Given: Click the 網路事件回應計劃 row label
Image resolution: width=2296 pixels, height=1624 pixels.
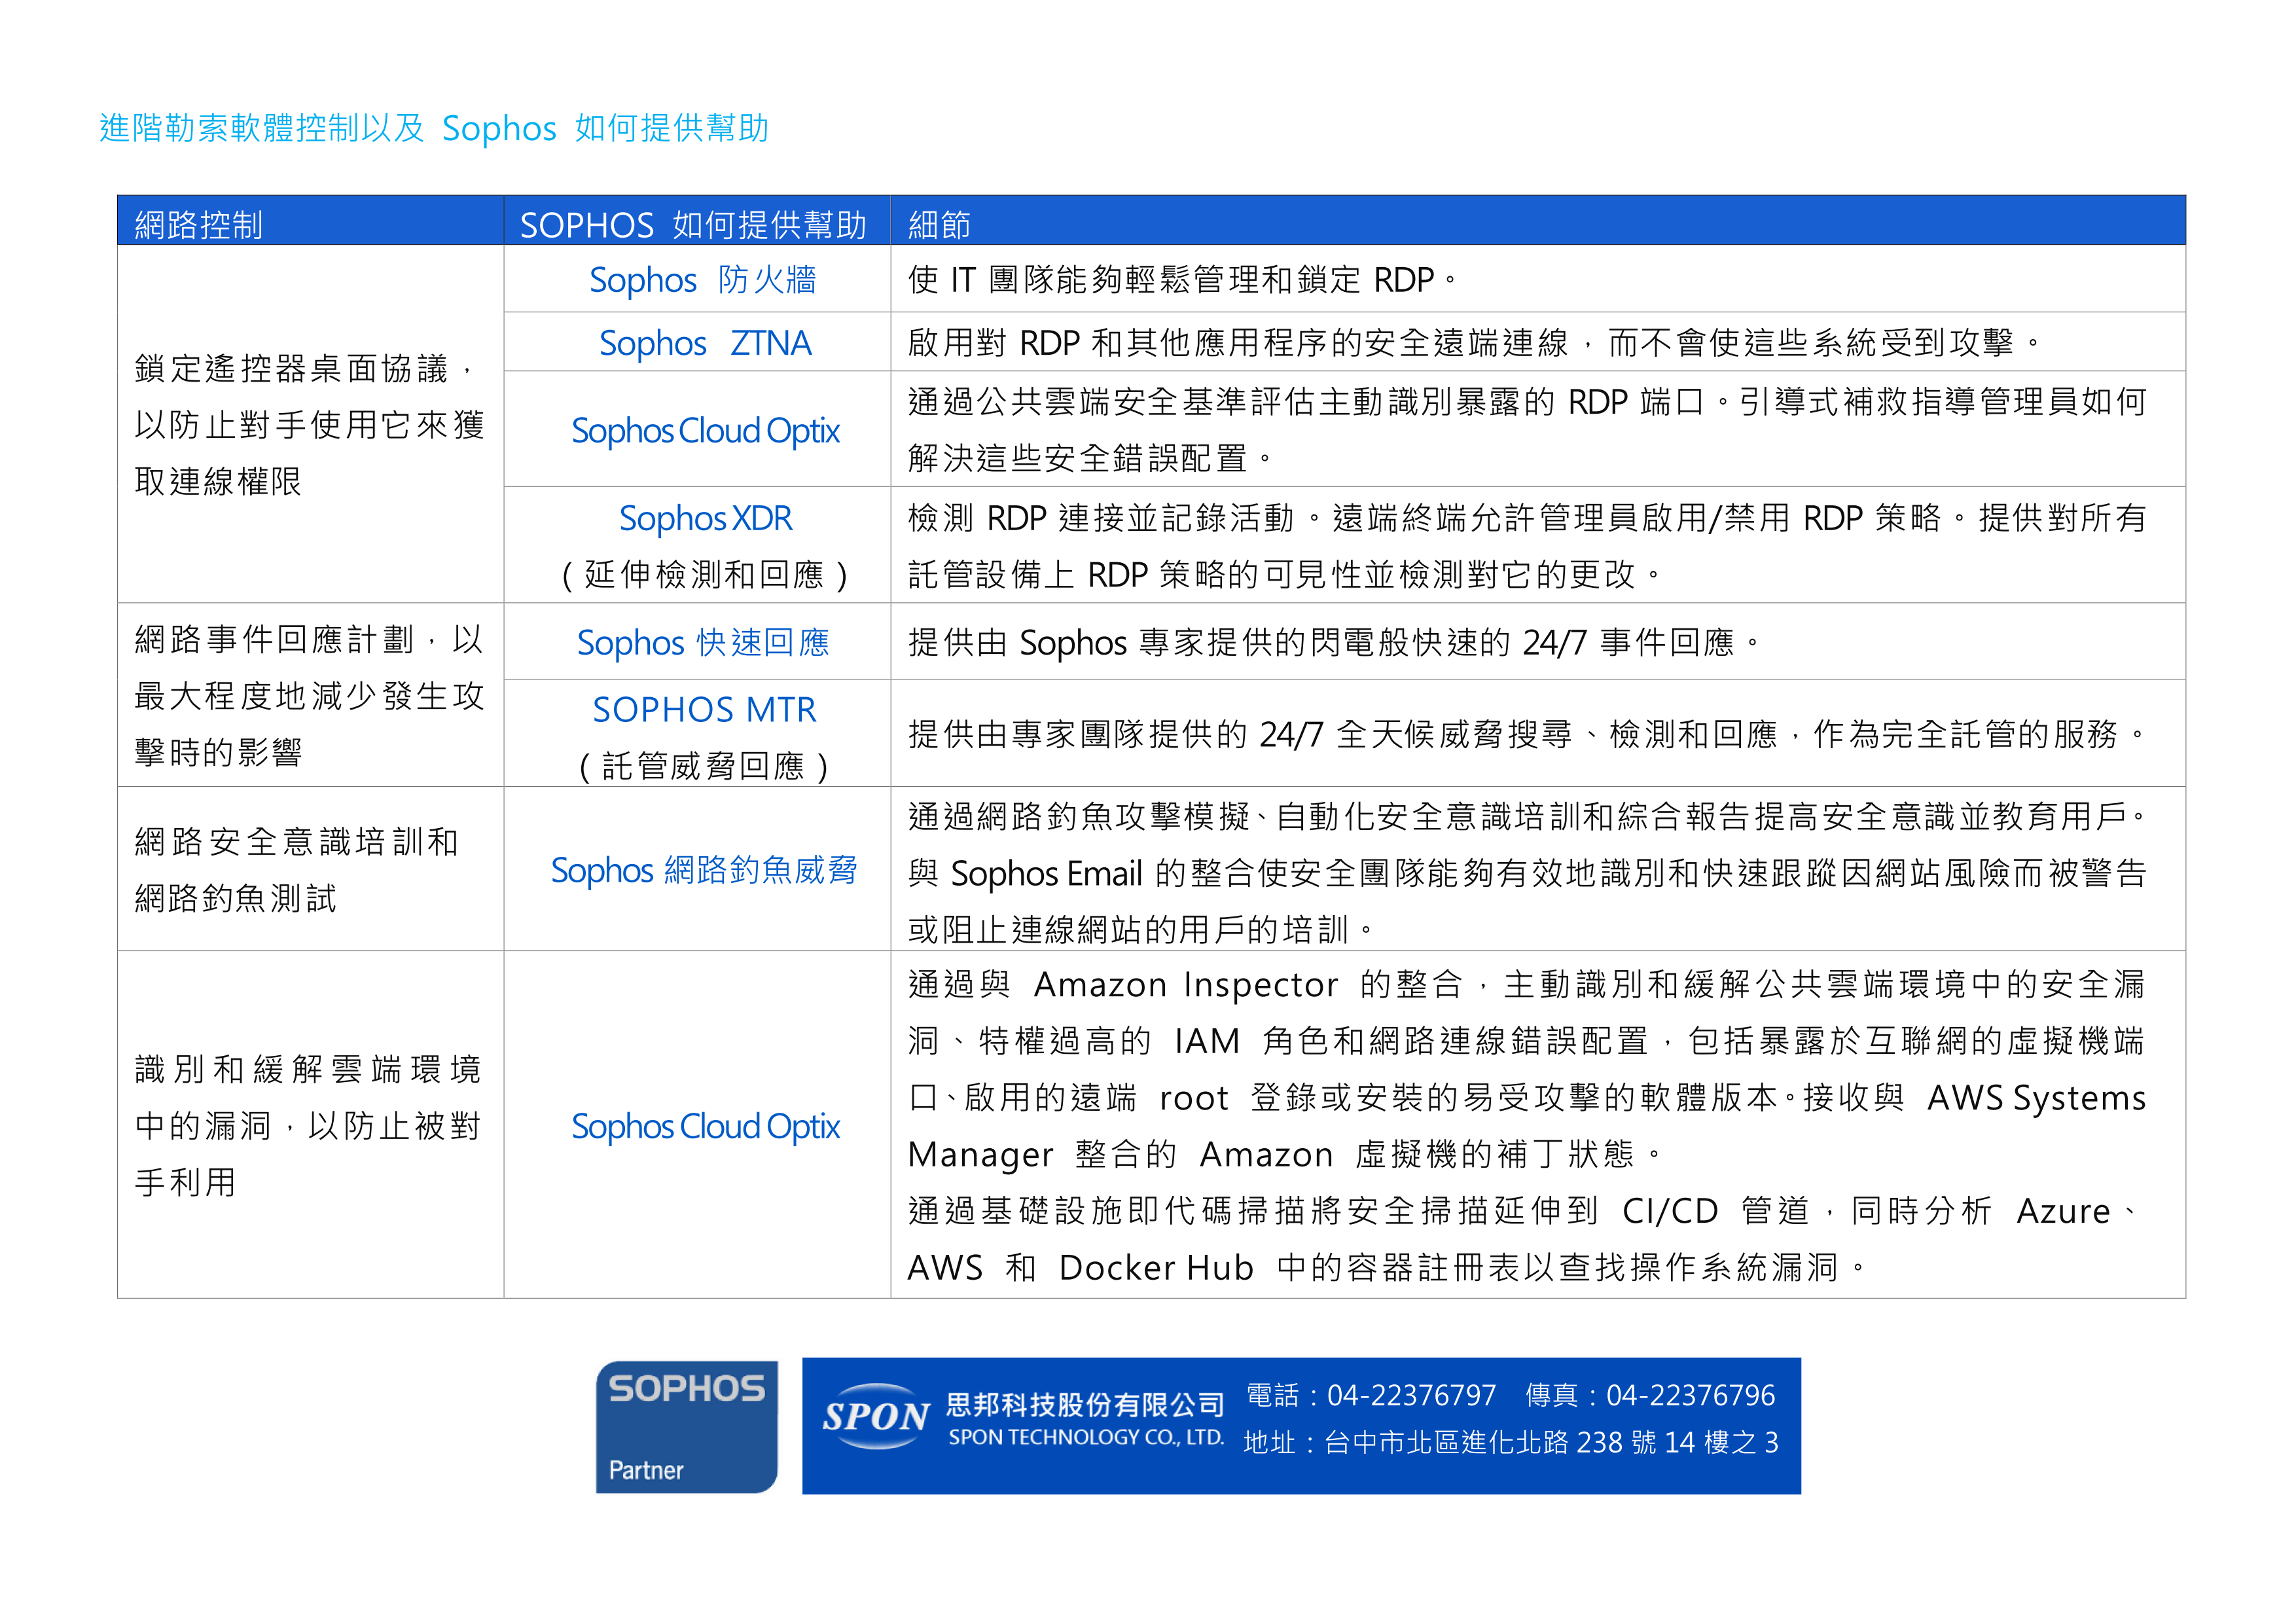Looking at the screenshot, I should pyautogui.click(x=309, y=695).
